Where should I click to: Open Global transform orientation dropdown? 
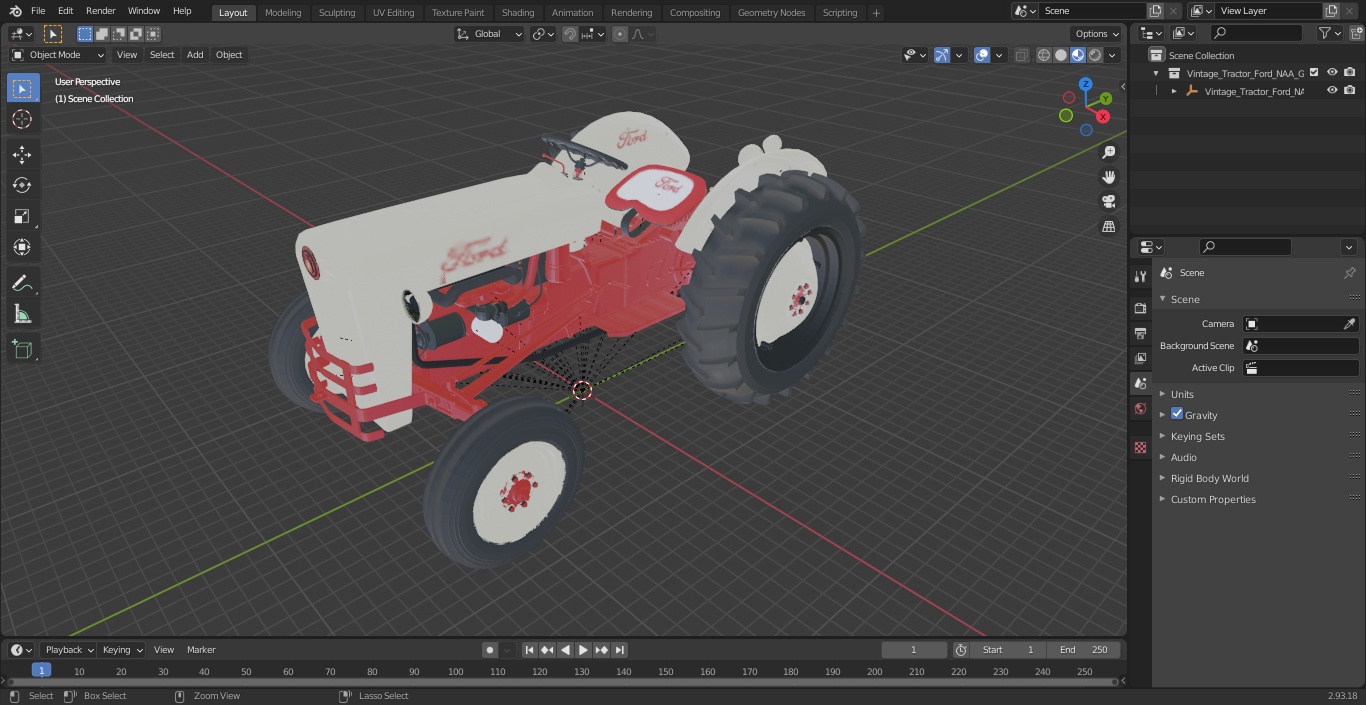point(490,34)
